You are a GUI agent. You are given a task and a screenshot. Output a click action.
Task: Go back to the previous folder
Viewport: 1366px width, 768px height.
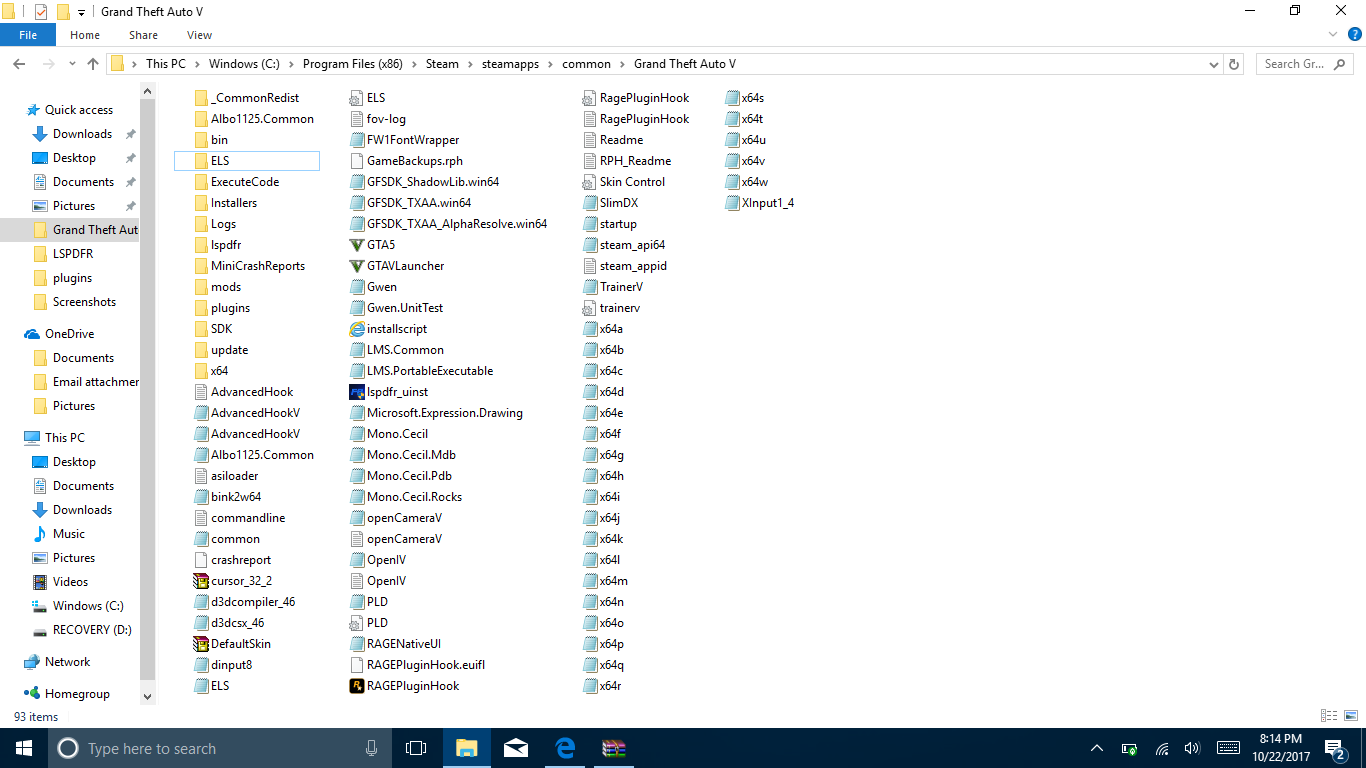(19, 64)
